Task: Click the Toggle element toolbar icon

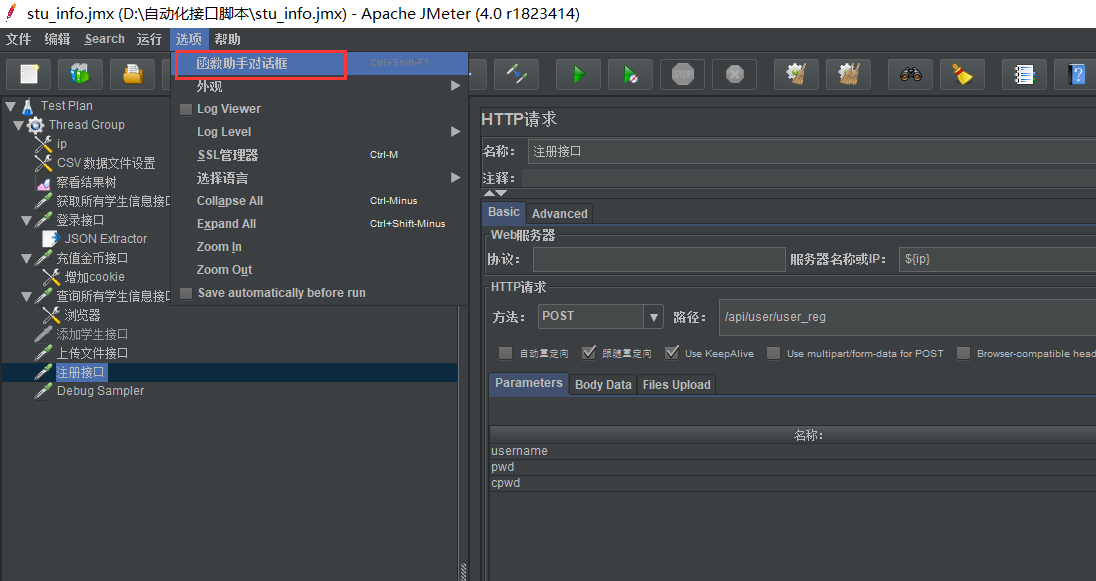Action: [x=517, y=74]
